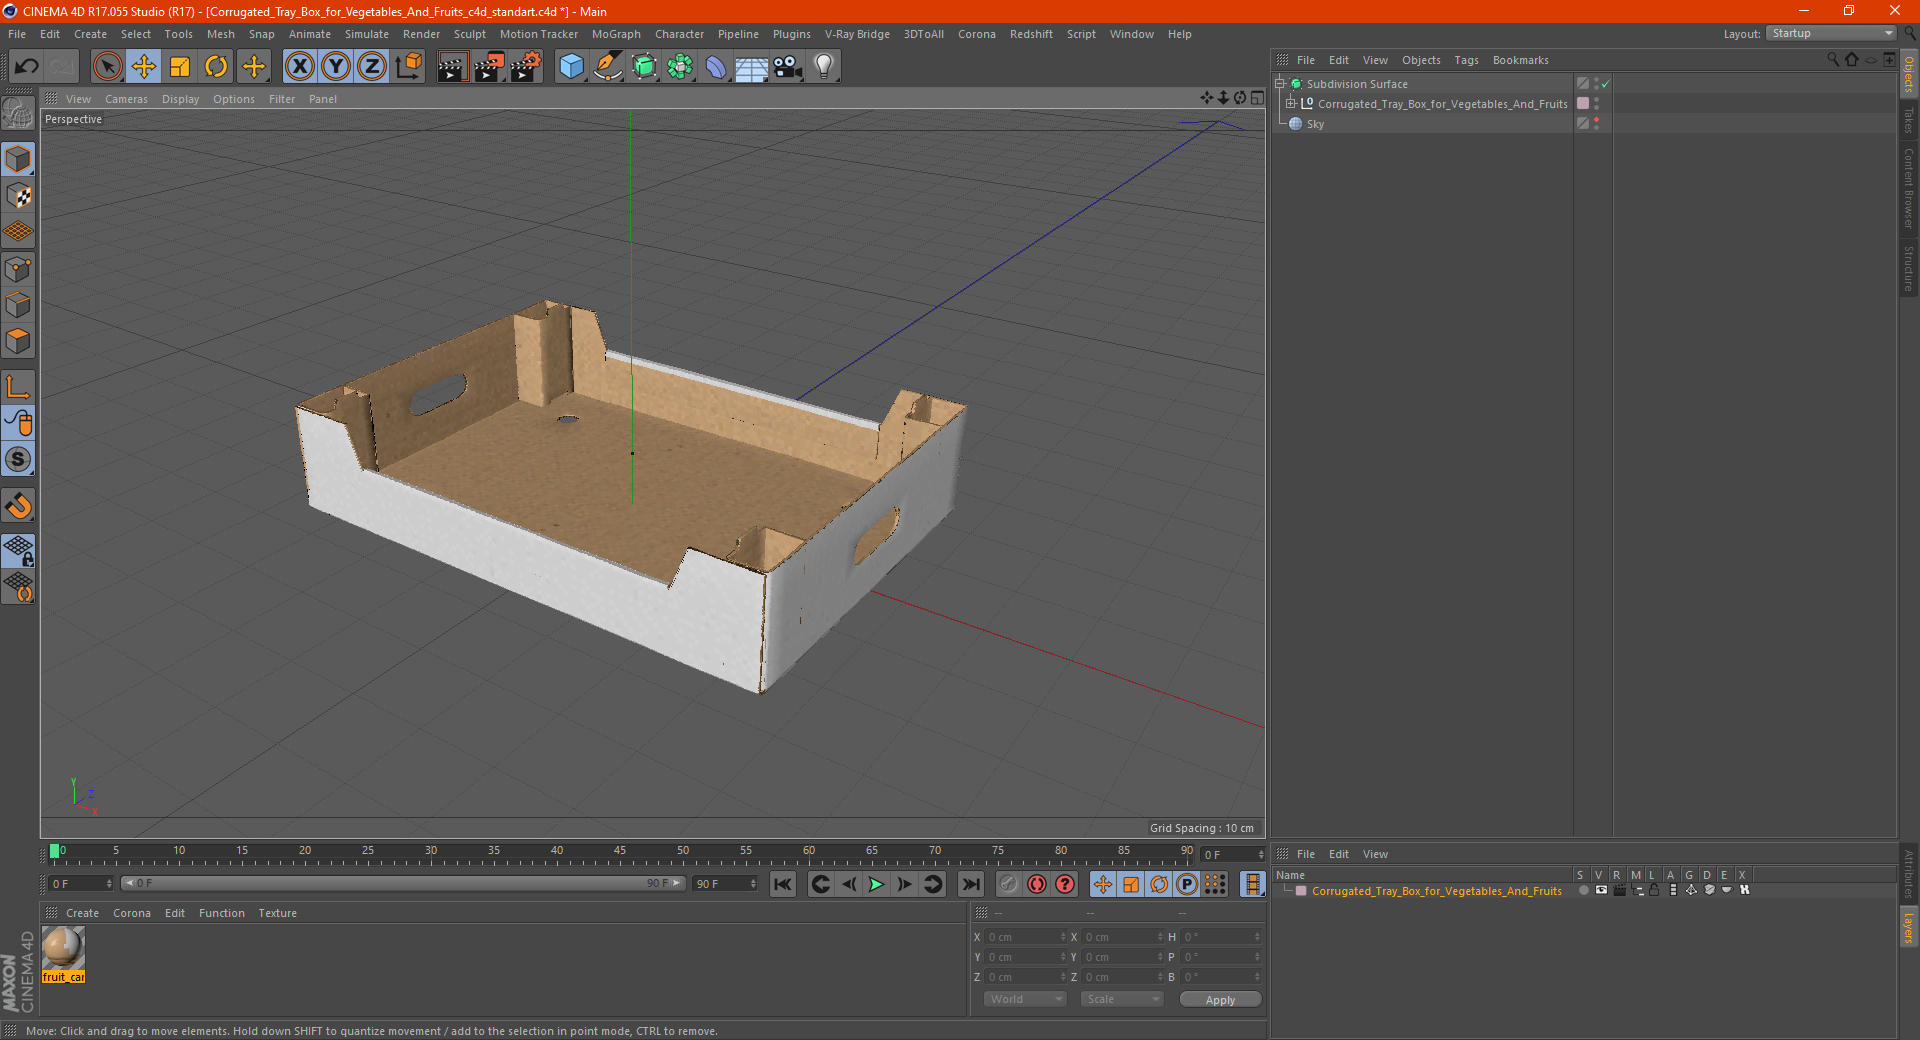Toggle layer visibility eye for Corrugated_Tray_Box layer

click(x=1601, y=890)
